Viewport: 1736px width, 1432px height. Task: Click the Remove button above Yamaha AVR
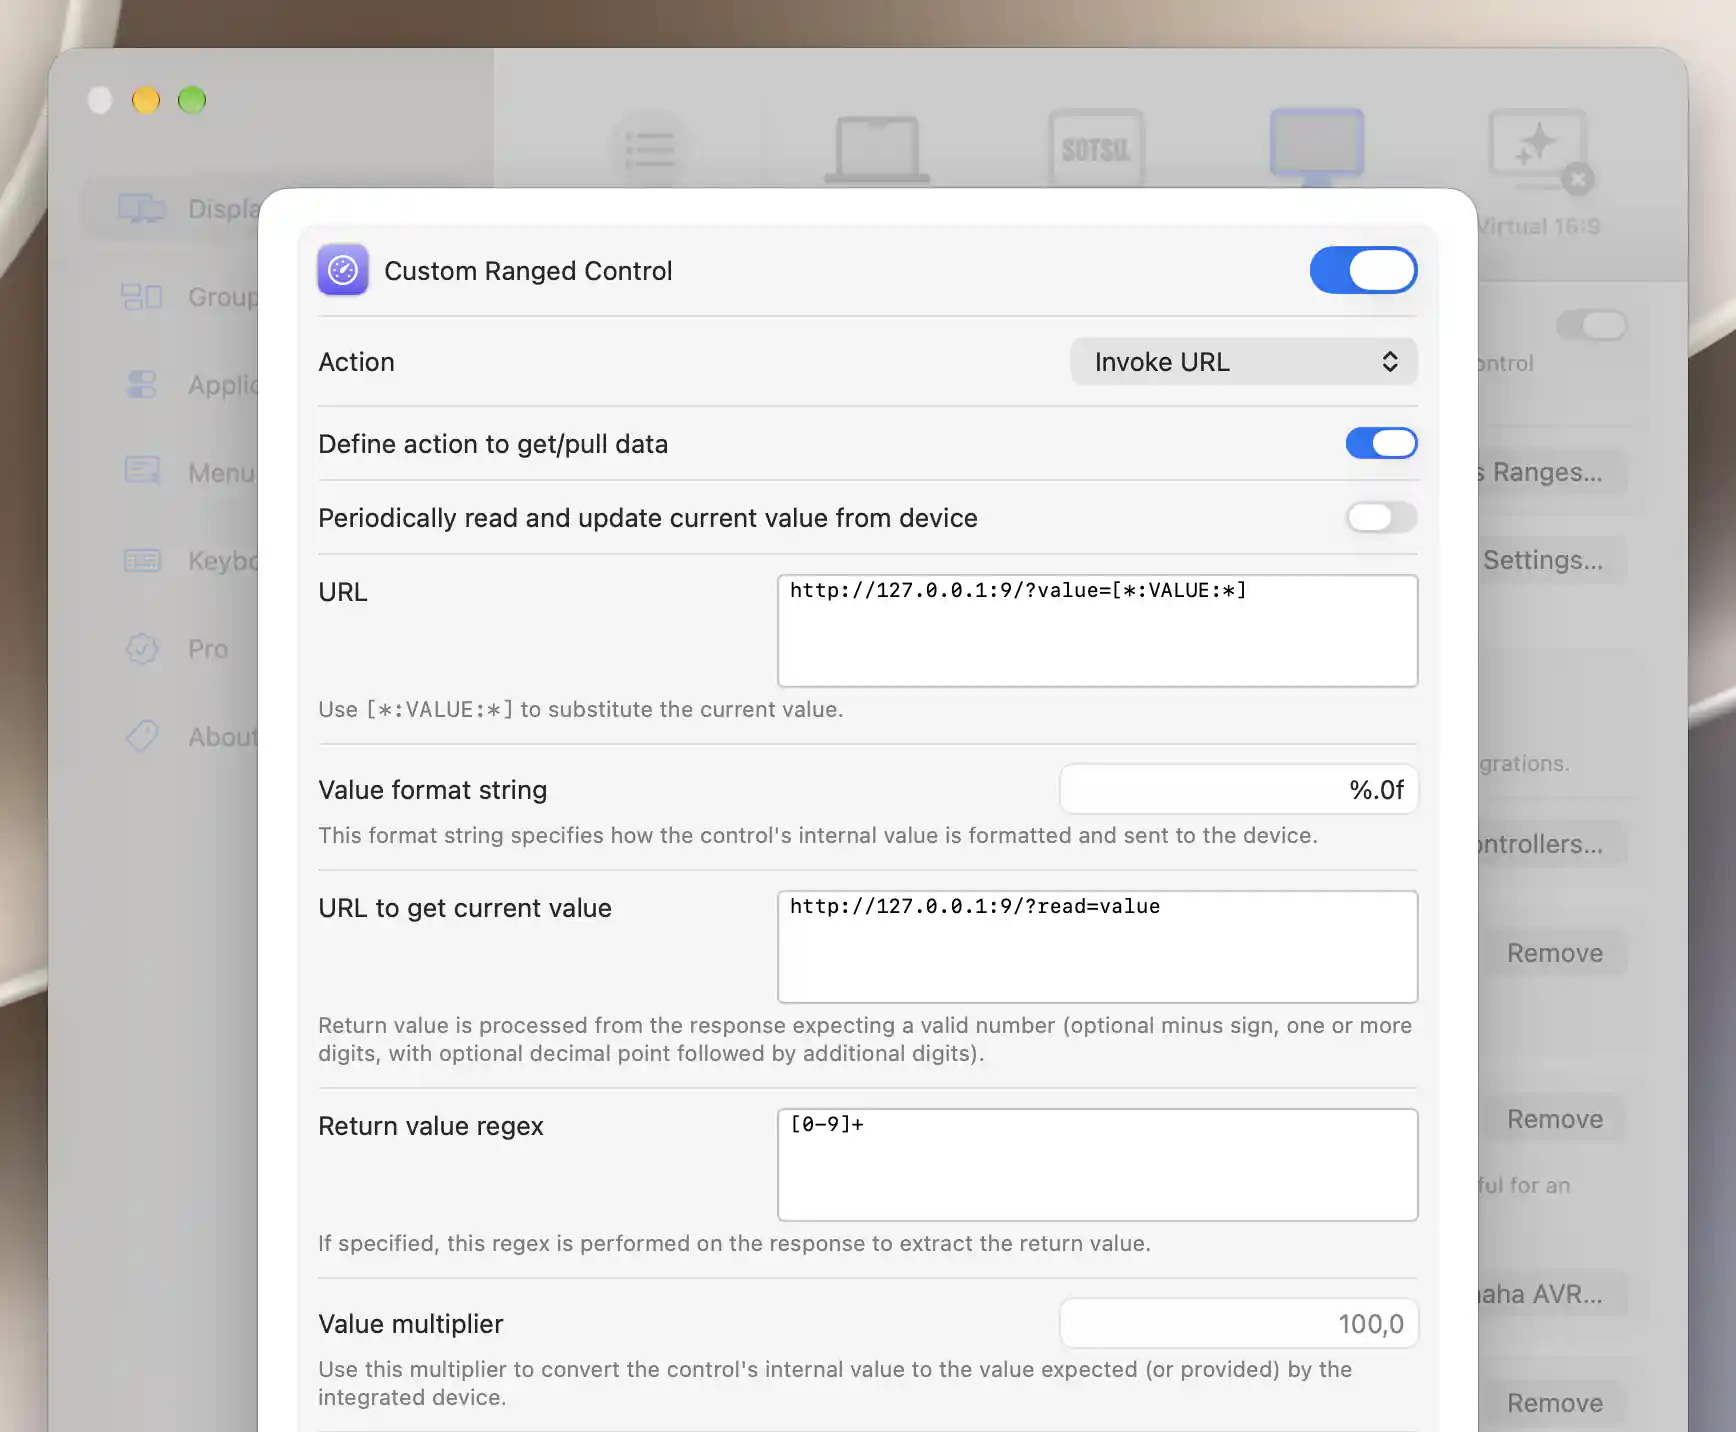coord(1555,1119)
